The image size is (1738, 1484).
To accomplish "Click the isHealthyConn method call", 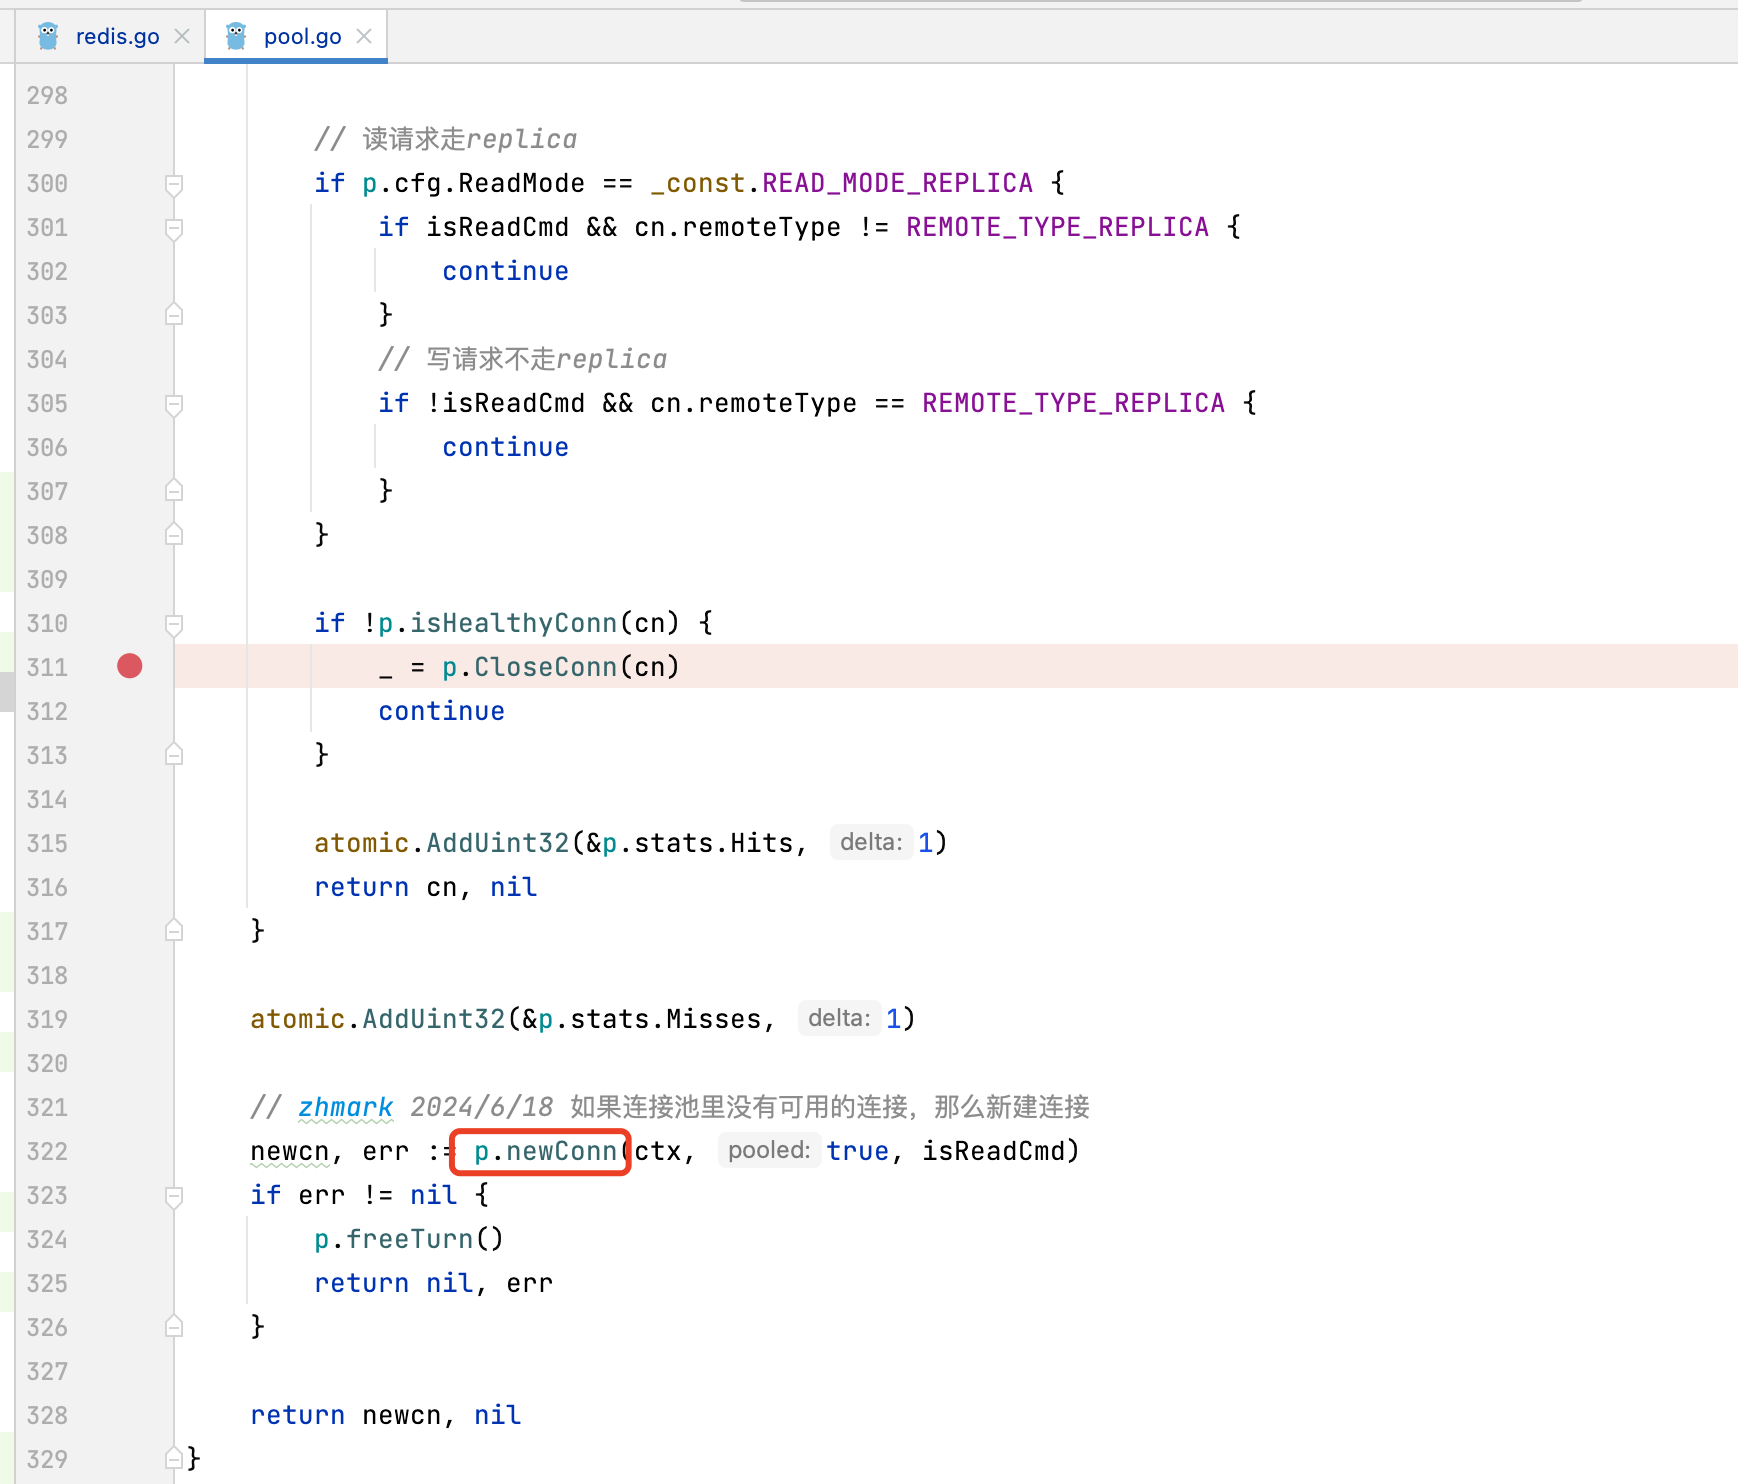I will point(513,623).
